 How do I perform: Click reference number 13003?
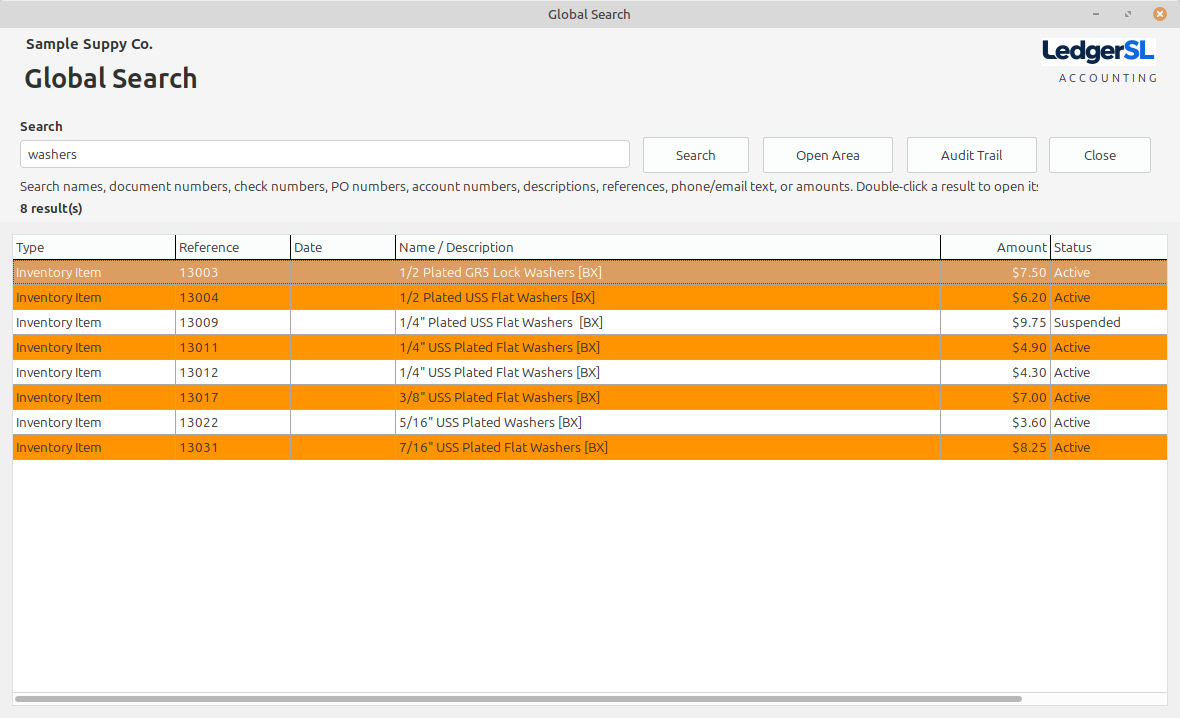199,272
